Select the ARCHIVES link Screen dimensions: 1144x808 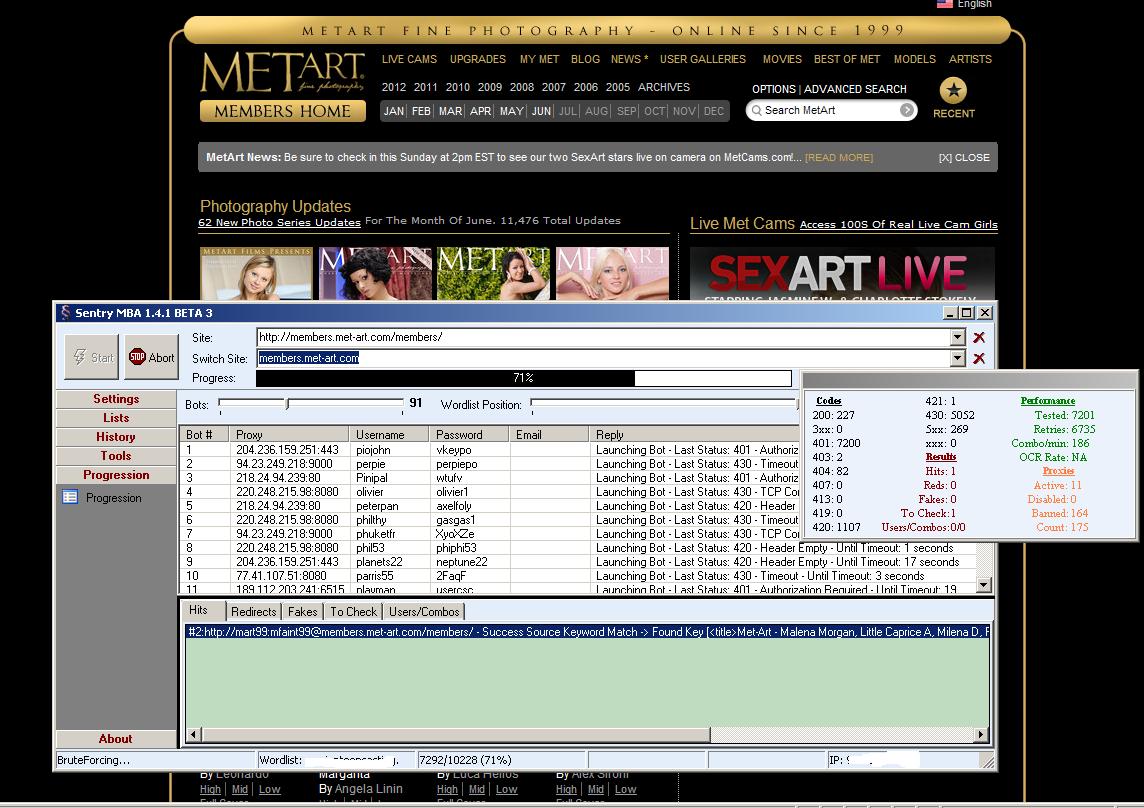tap(663, 87)
